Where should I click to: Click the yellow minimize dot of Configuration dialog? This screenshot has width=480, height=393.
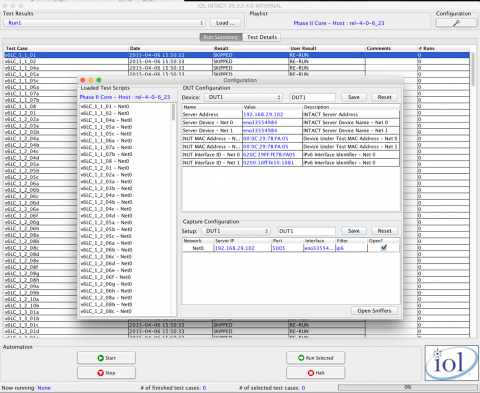pyautogui.click(x=91, y=80)
